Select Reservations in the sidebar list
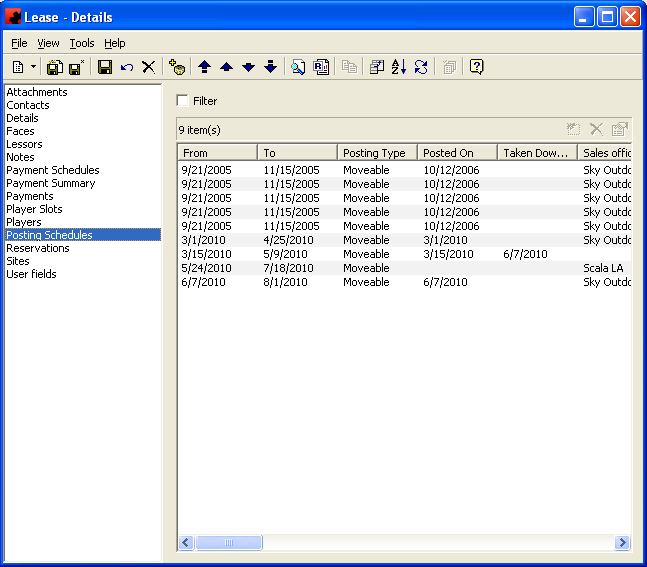The image size is (647, 567). (x=38, y=248)
